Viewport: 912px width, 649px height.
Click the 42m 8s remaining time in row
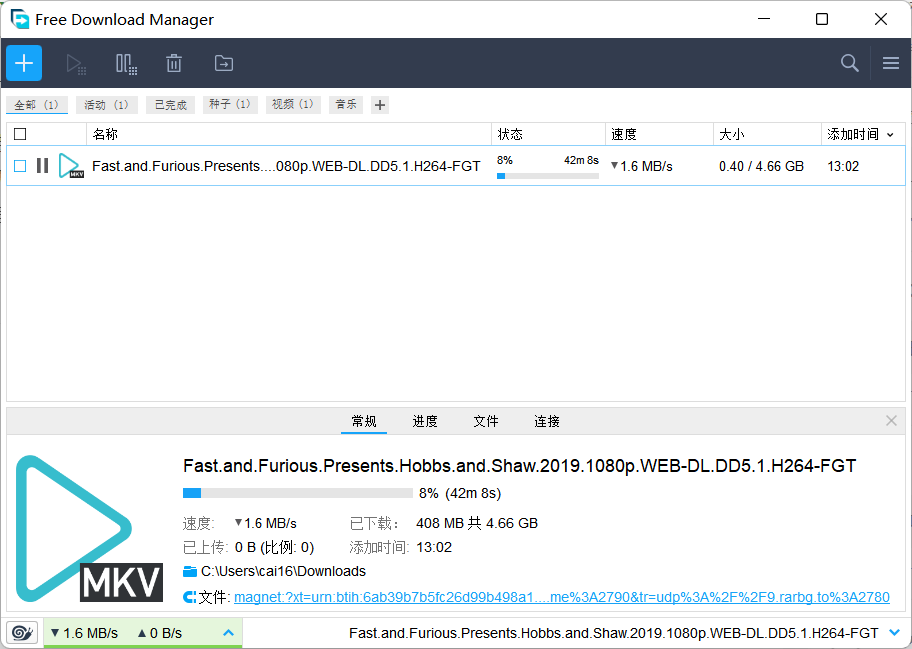click(x=581, y=160)
